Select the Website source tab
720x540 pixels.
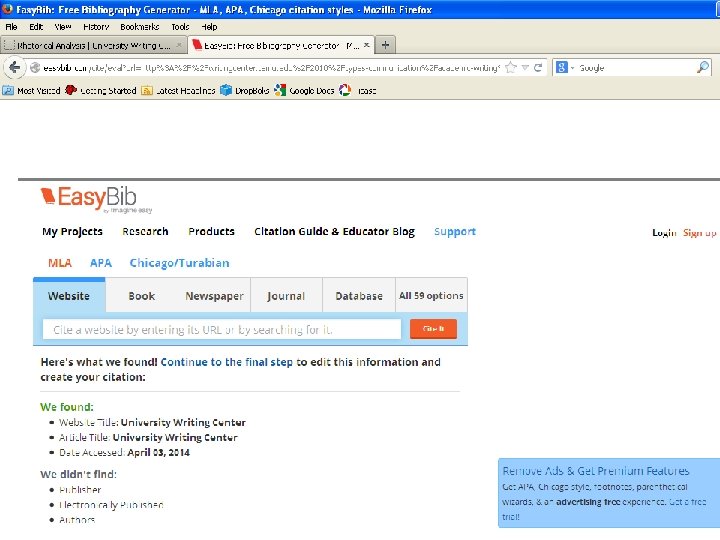click(69, 296)
